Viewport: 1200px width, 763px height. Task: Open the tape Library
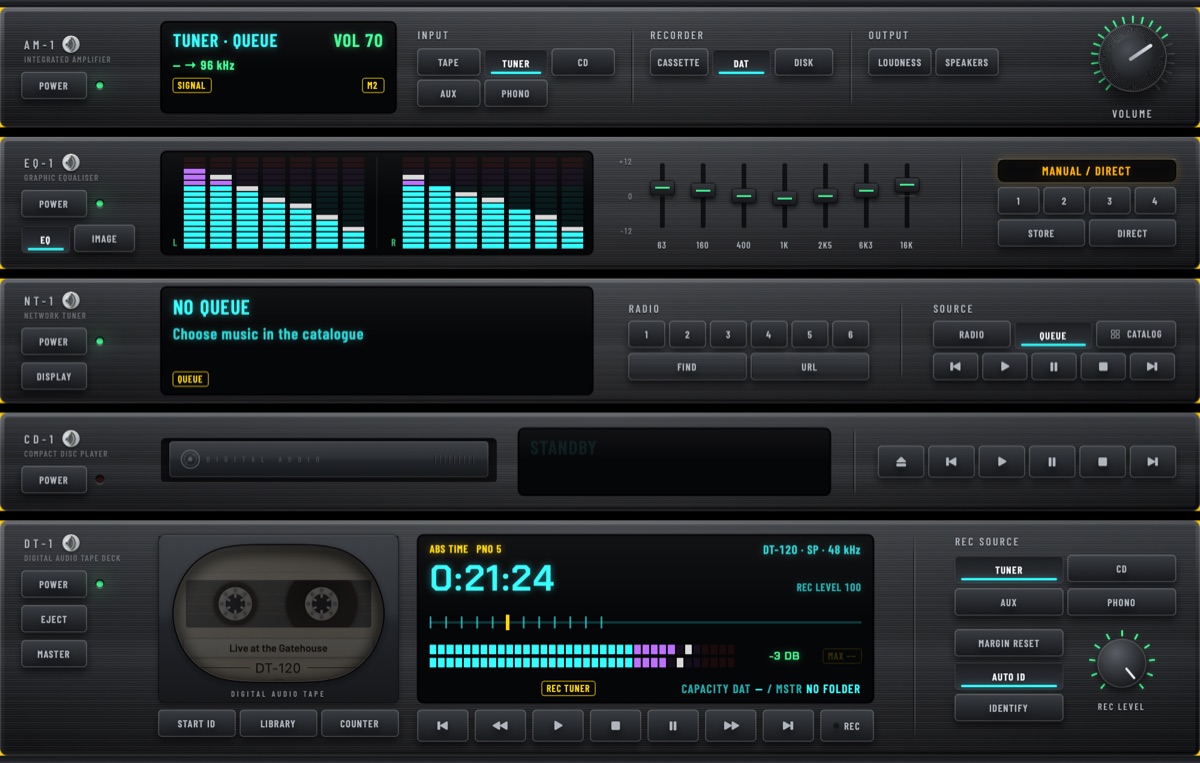(278, 724)
